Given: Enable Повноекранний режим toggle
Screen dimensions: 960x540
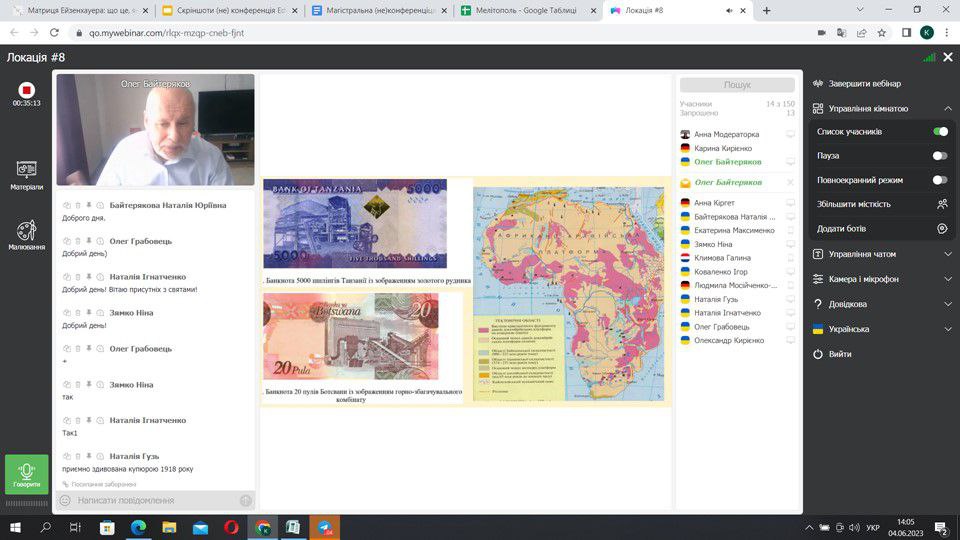Looking at the screenshot, I should click(x=940, y=180).
